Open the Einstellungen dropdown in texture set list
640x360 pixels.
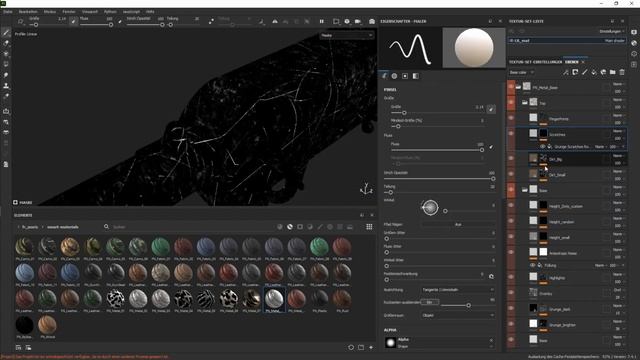pyautogui.click(x=612, y=31)
